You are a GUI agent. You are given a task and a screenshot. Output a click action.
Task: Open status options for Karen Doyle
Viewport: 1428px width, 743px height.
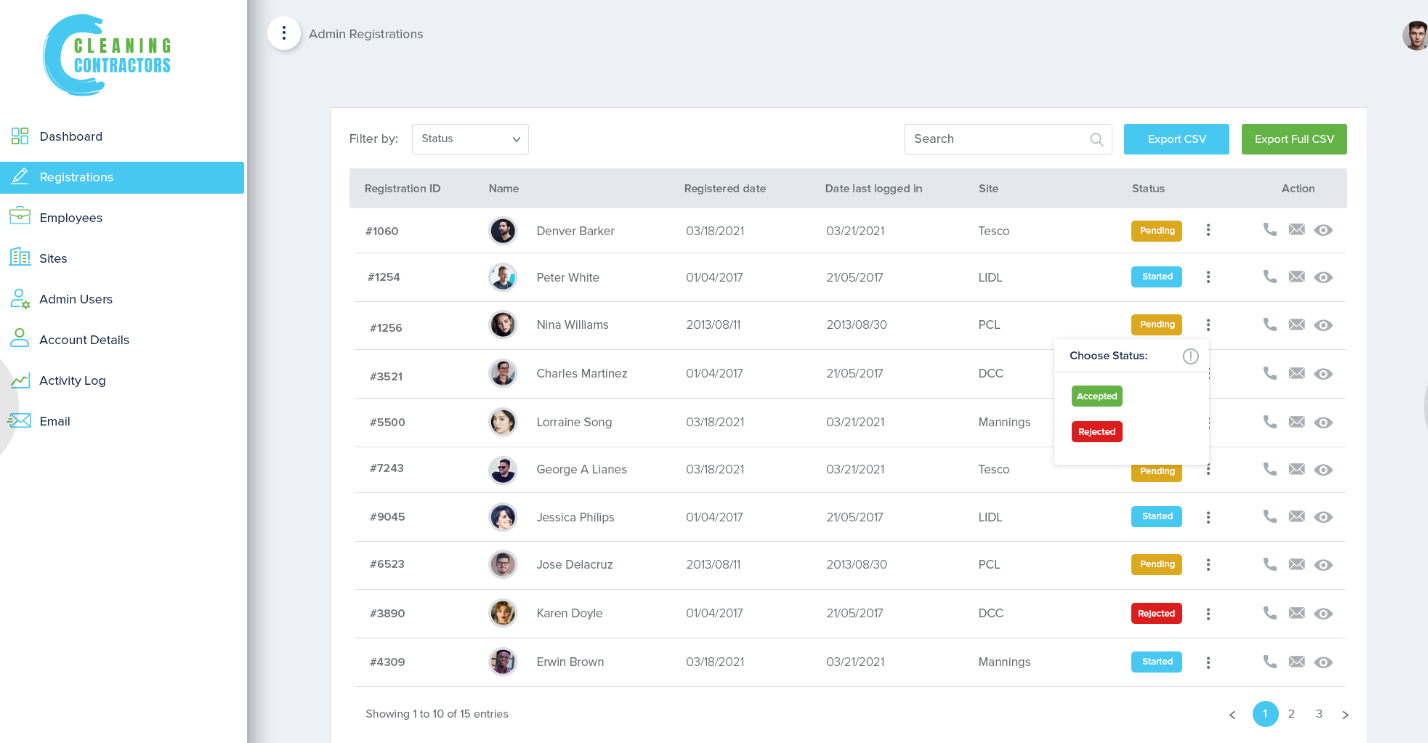[x=1208, y=614]
